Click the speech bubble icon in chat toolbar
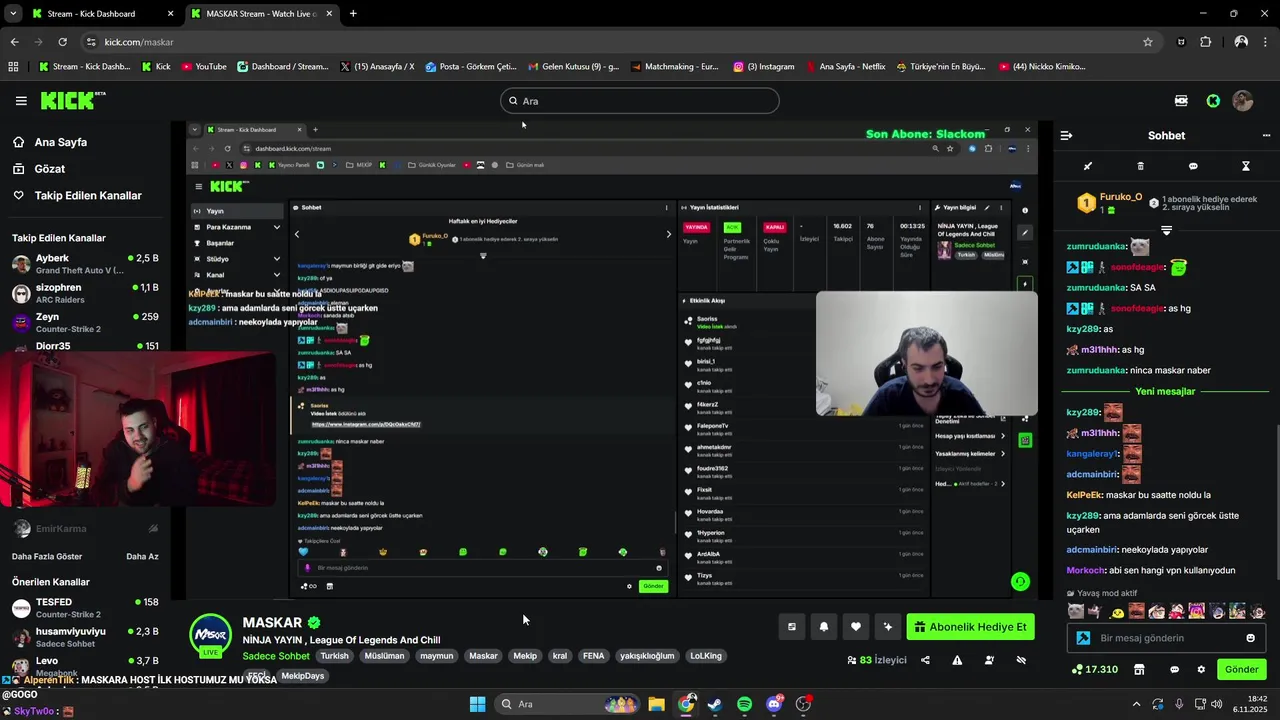Viewport: 1280px width, 720px height. pos(1193,166)
